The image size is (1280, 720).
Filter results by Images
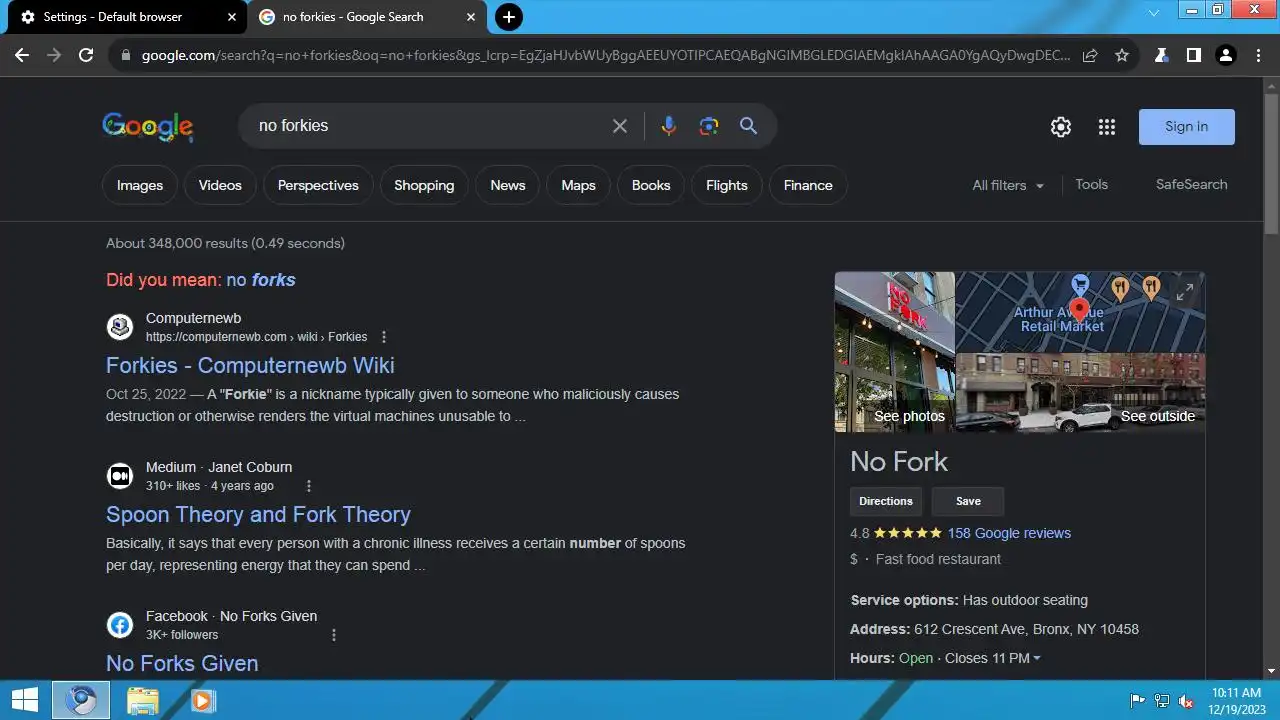(140, 185)
